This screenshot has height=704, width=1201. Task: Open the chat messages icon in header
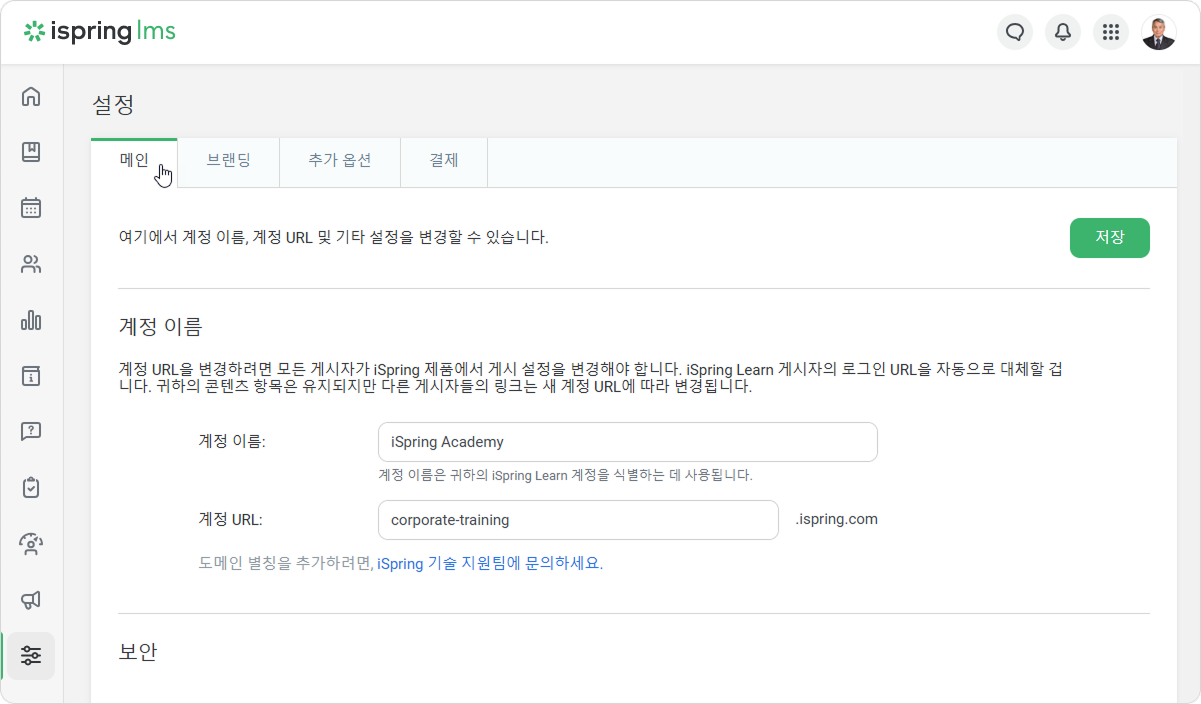1015,32
